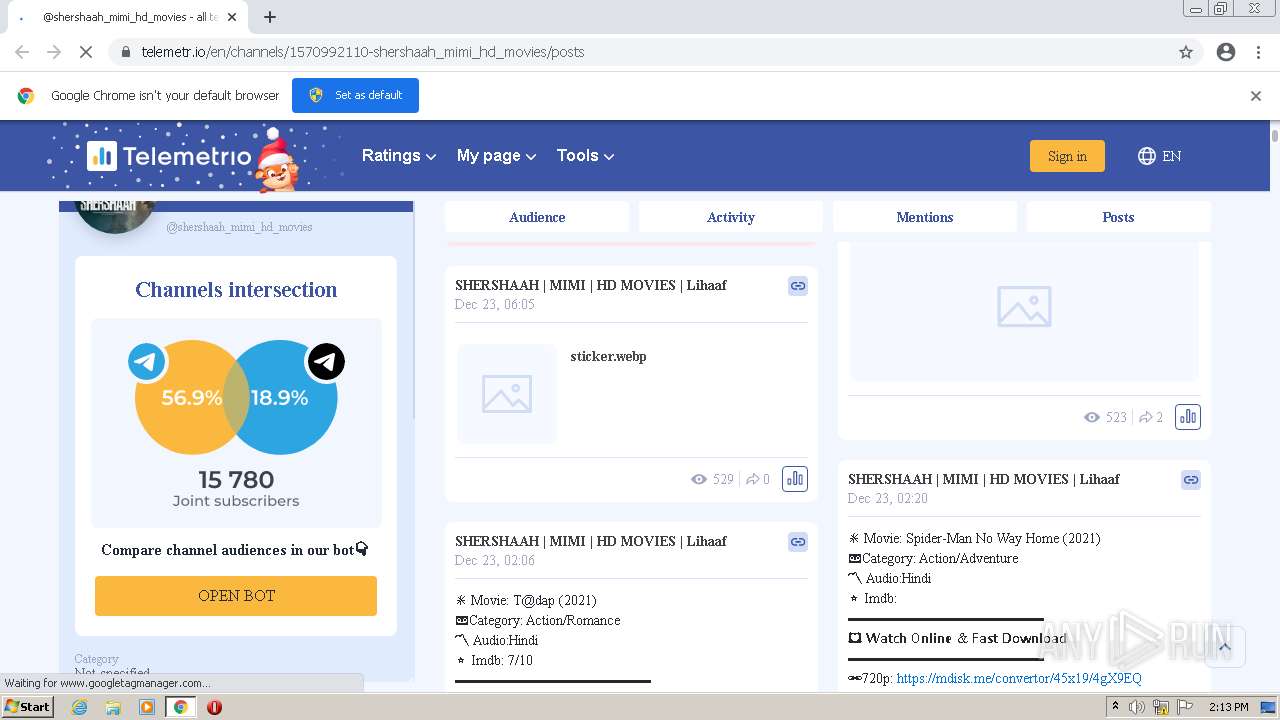Switch to the Audience tab
1280x720 pixels.
click(537, 217)
